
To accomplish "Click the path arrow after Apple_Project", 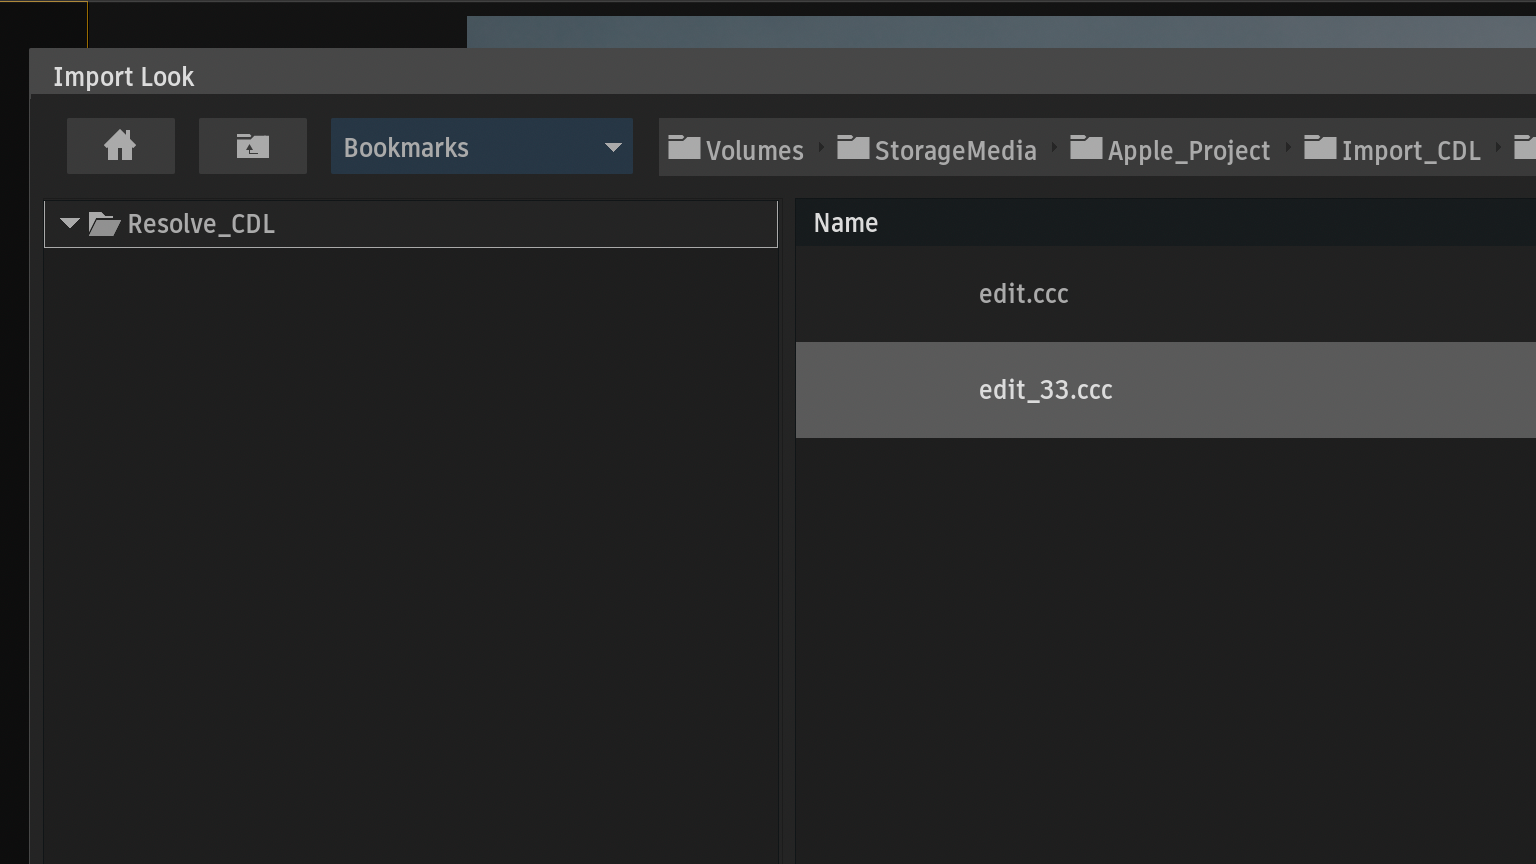I will point(1288,148).
